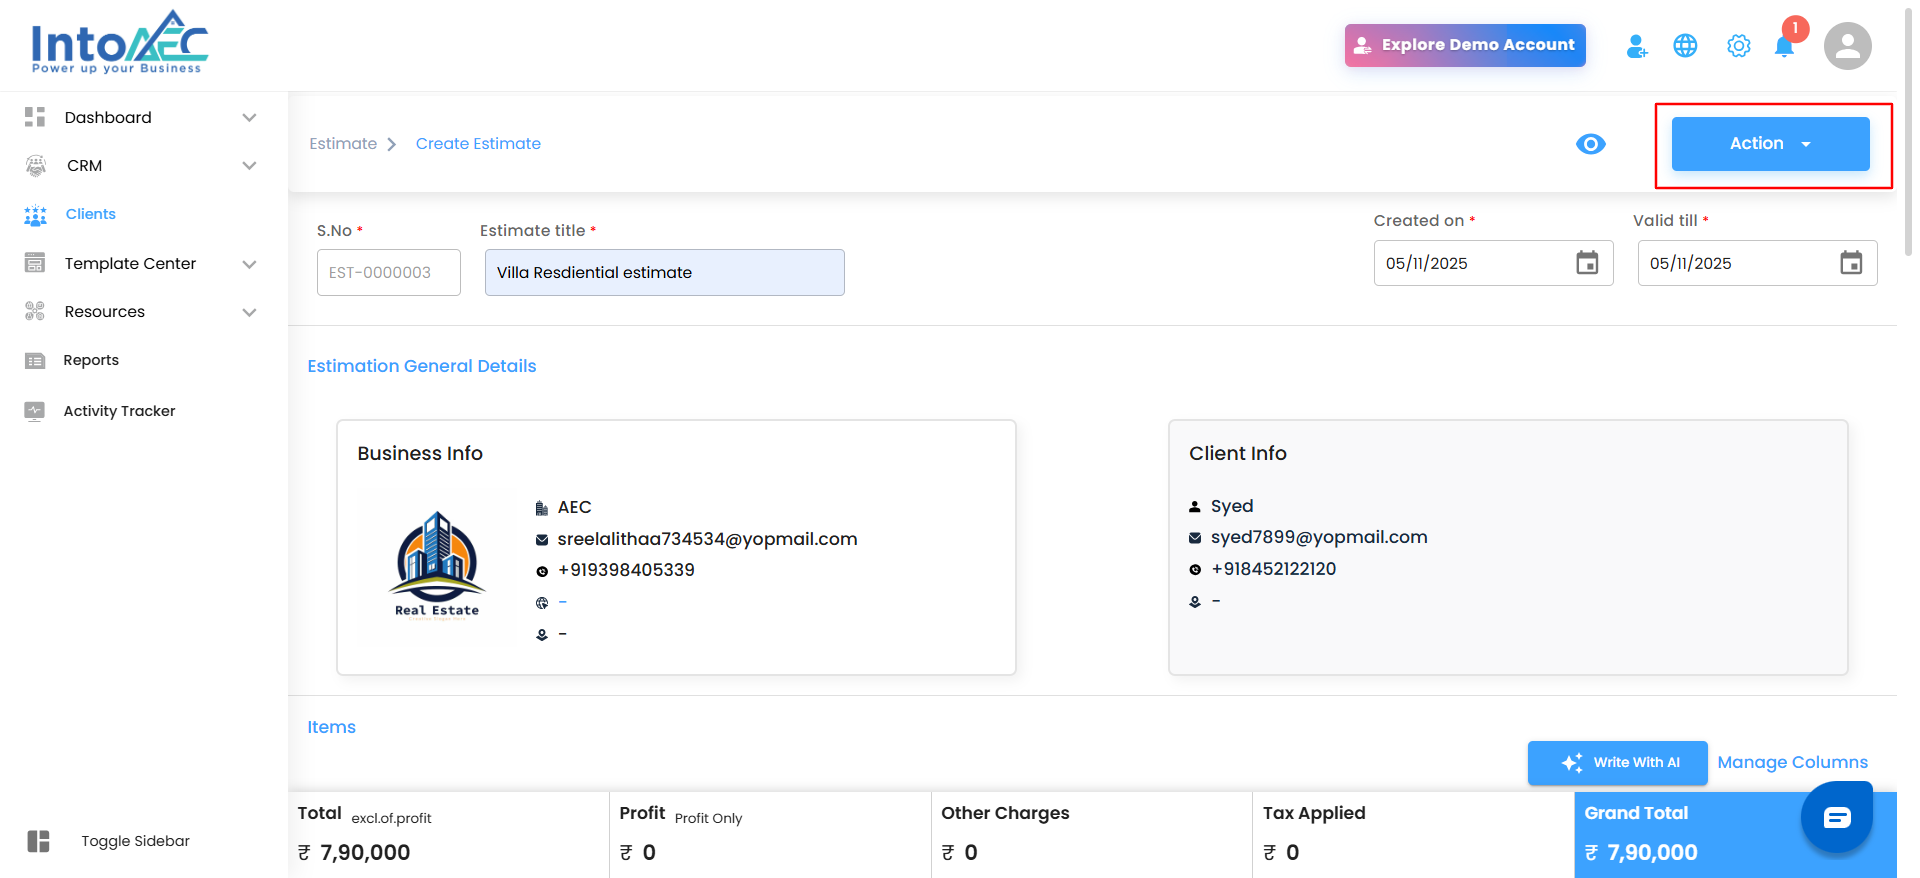
Task: Click the Write With AI button
Action: tap(1617, 763)
